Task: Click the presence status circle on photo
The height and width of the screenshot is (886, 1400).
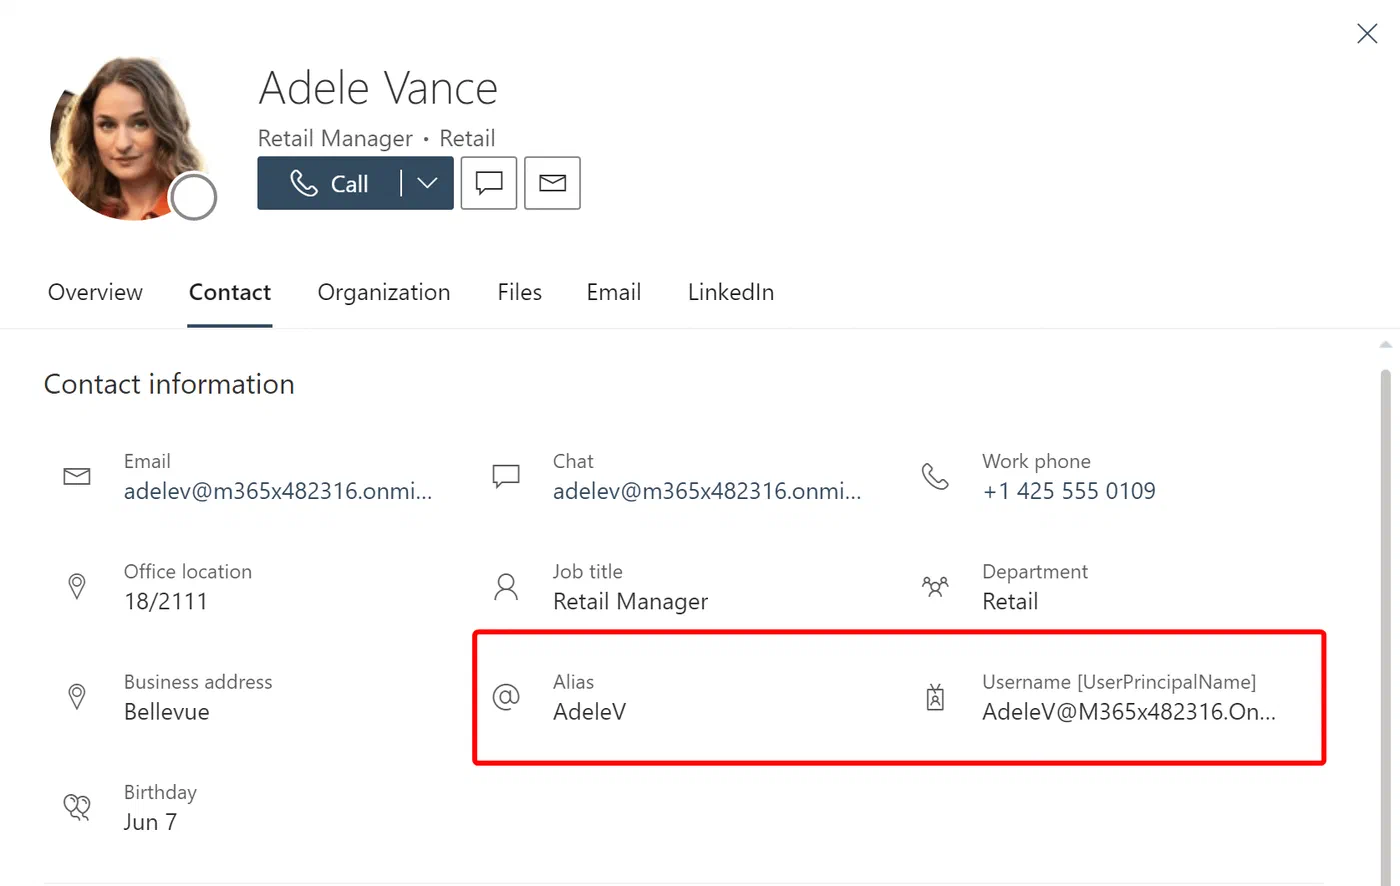Action: [x=193, y=197]
